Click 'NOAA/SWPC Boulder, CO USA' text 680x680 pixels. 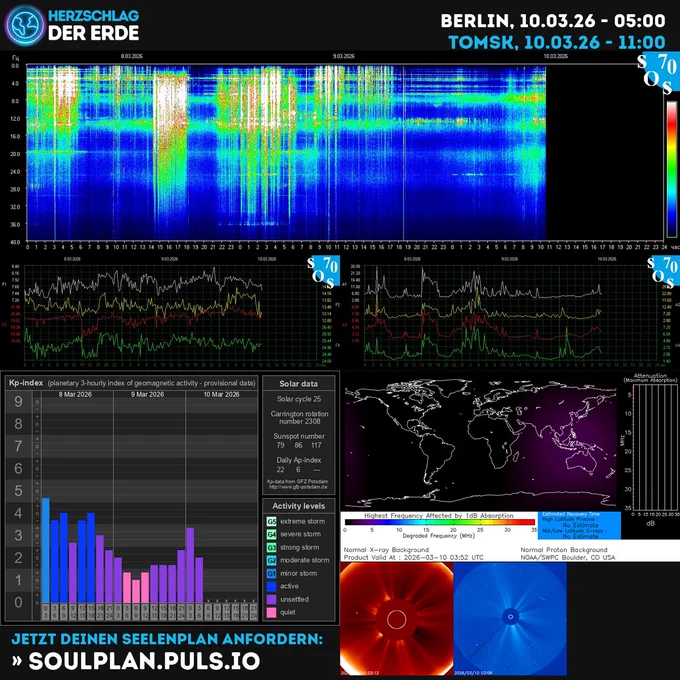tap(568, 557)
